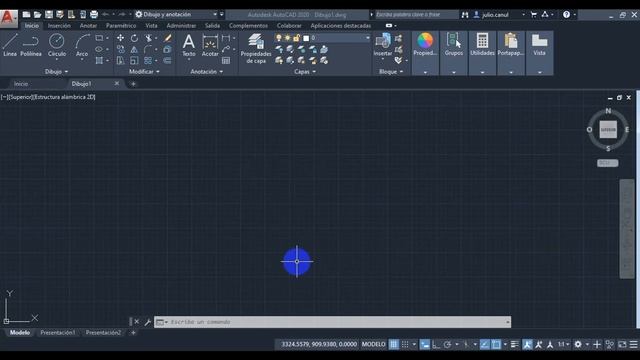Expand the Capas panel
The image size is (640, 360).
pos(304,71)
